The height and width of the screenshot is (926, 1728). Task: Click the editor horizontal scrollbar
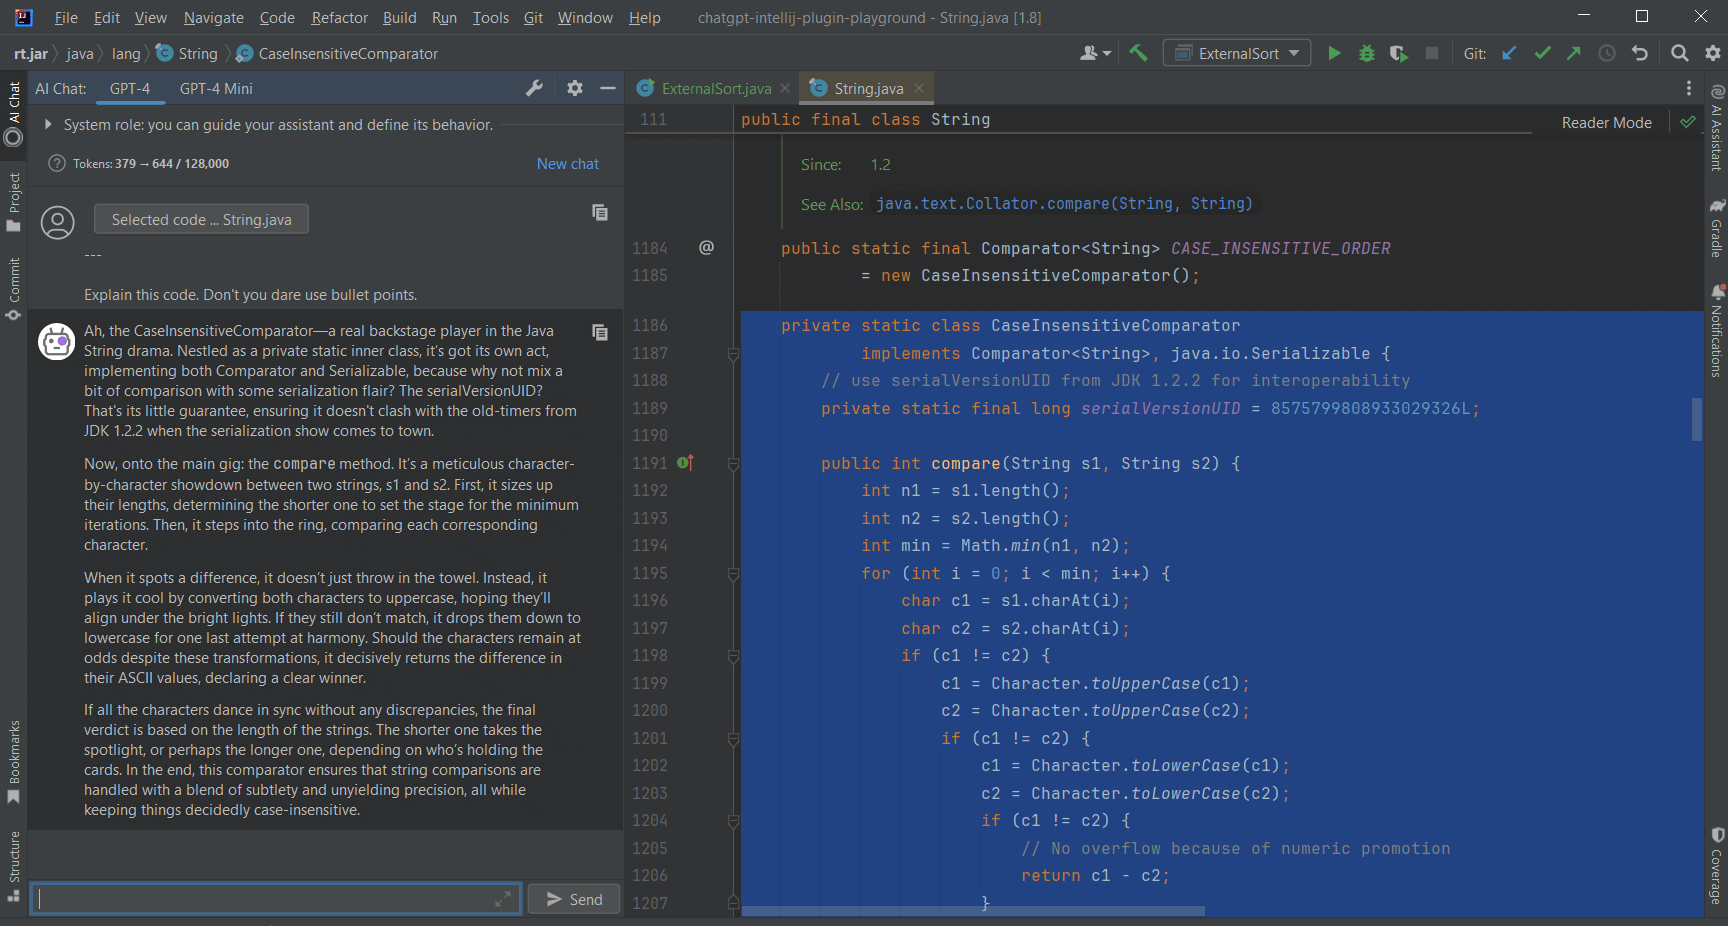(x=973, y=911)
